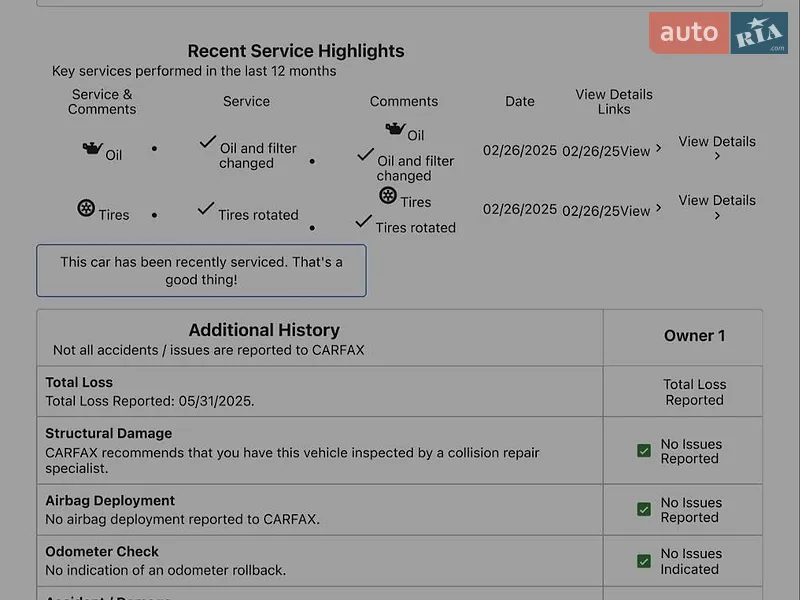Open View Details for tires service
Image resolution: width=800 pixels, height=600 pixels.
point(717,201)
